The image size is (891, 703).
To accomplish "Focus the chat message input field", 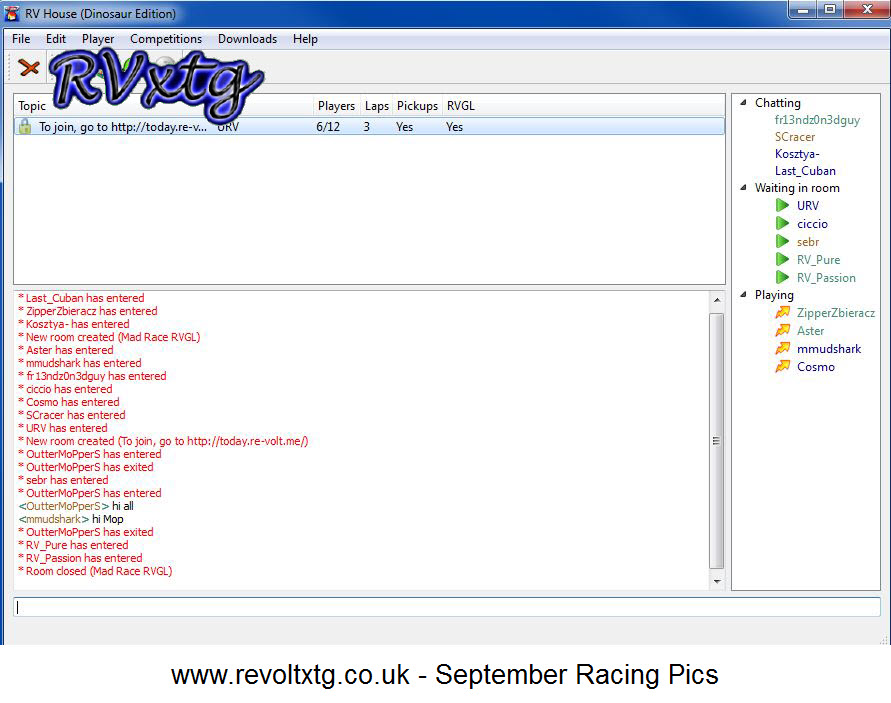I will pyautogui.click(x=447, y=607).
